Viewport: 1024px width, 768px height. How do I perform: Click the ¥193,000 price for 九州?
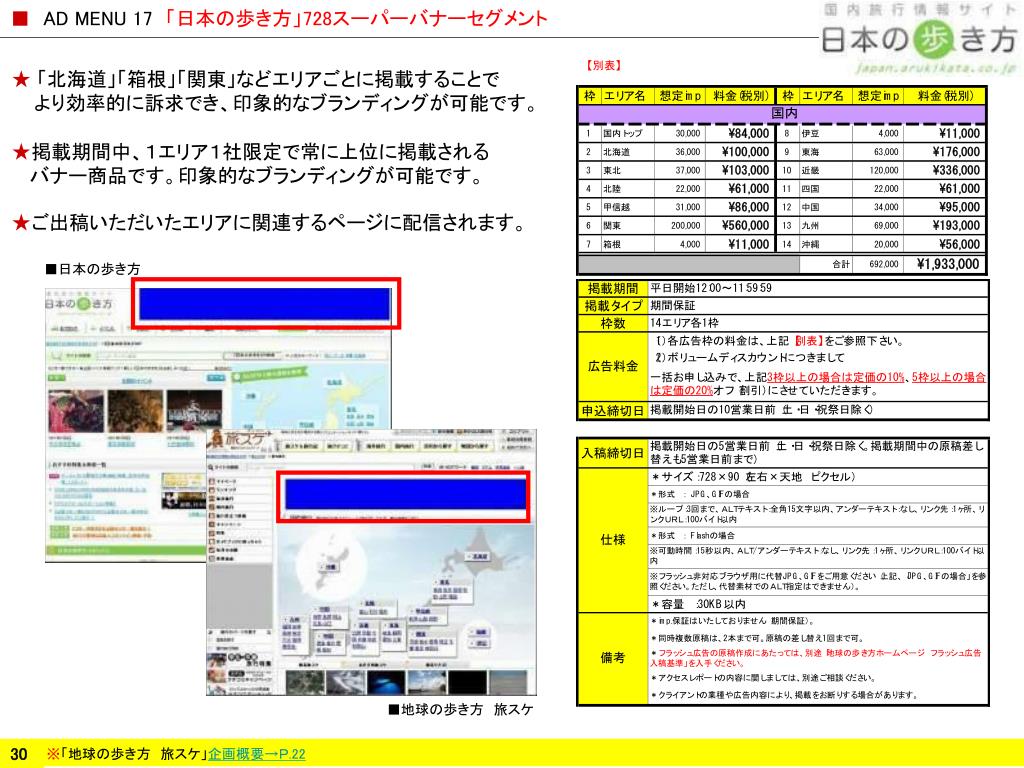956,225
